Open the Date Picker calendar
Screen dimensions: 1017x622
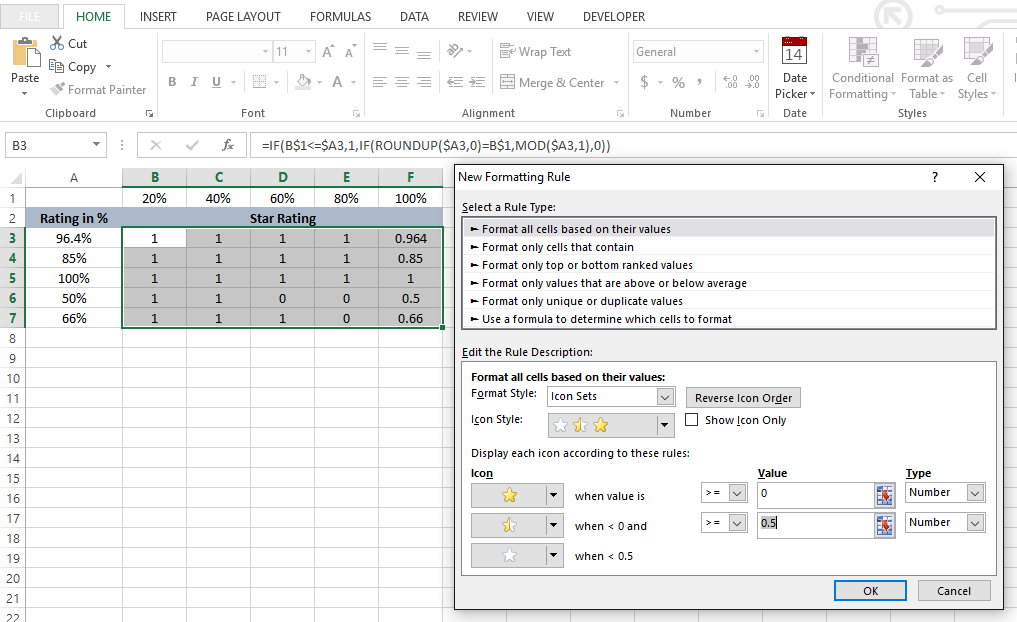[x=795, y=68]
